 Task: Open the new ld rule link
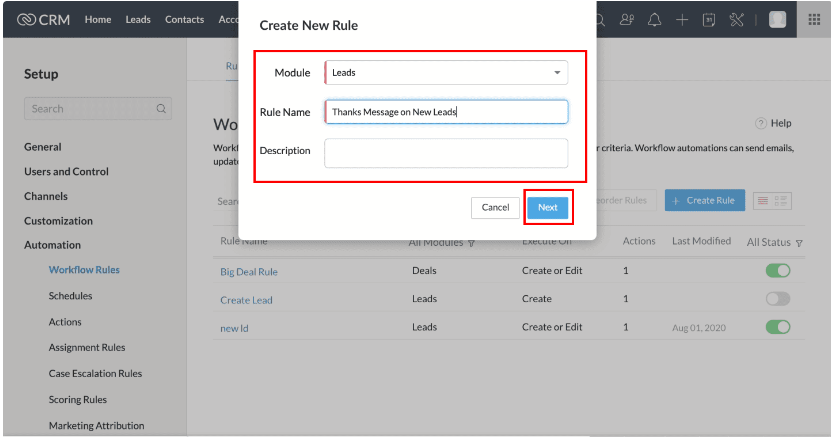tap(234, 328)
